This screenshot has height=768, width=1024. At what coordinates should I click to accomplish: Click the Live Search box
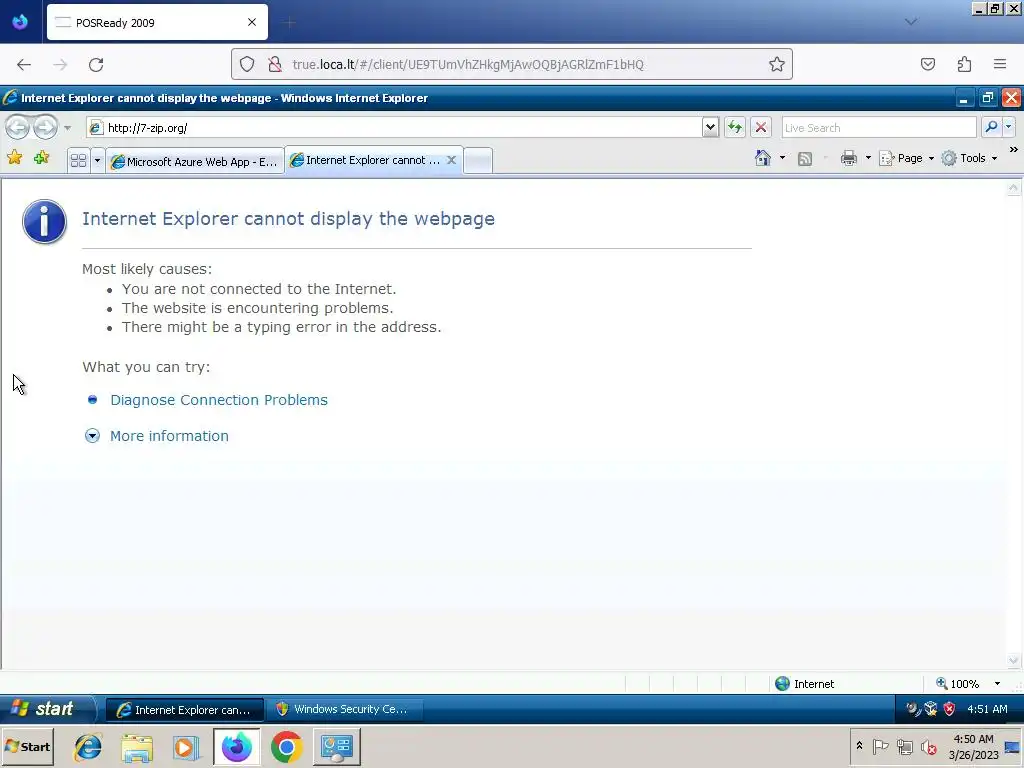pos(878,127)
